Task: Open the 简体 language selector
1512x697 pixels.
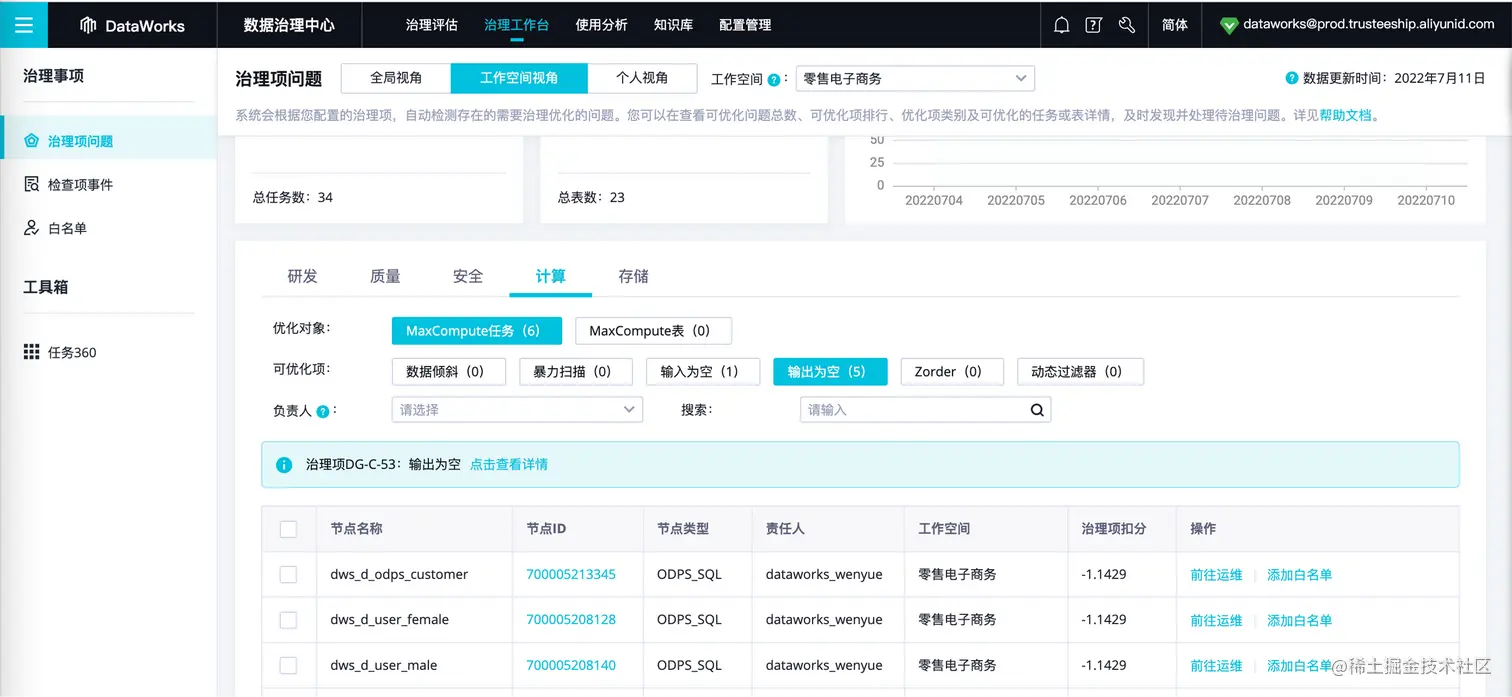Action: tap(1175, 25)
